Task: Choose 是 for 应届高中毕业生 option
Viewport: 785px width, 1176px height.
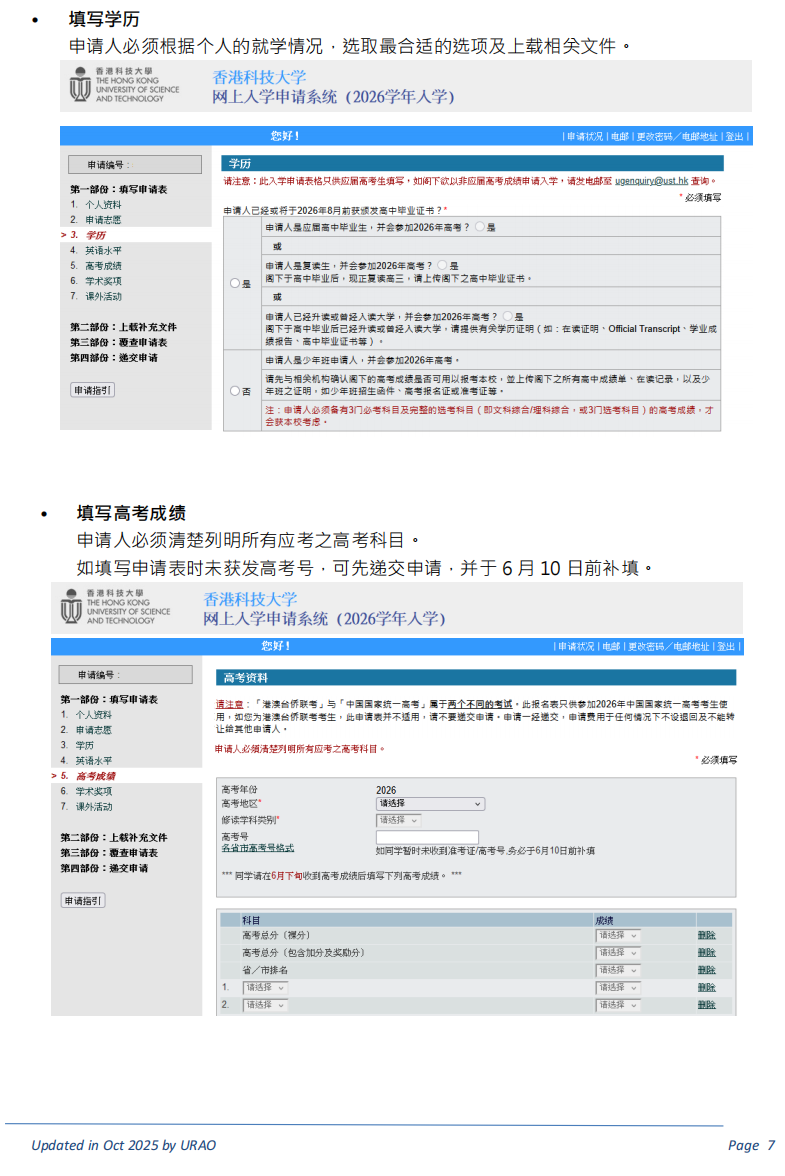Action: click(x=480, y=226)
